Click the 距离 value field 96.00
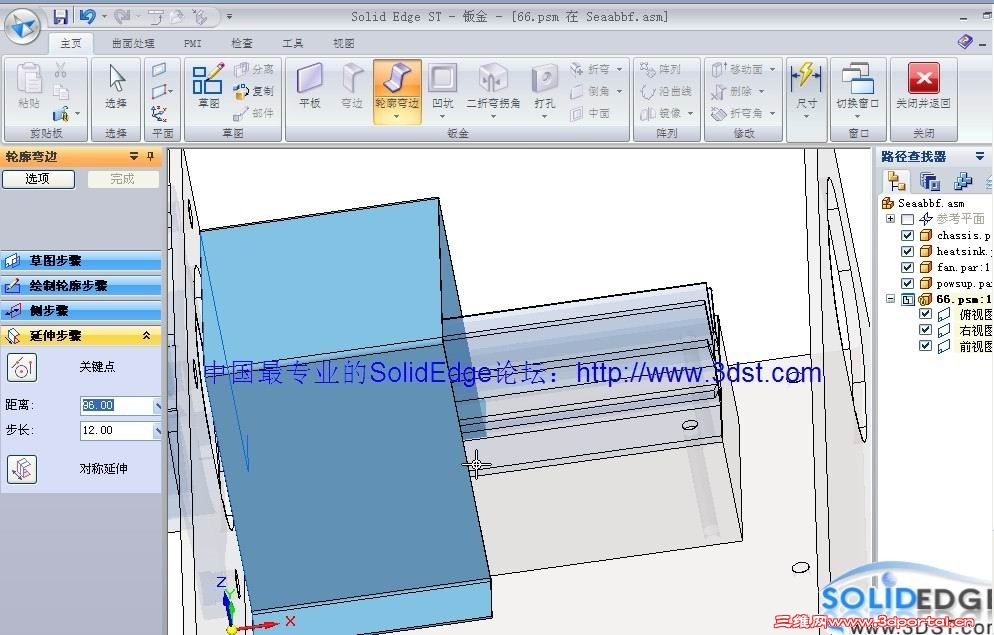The height and width of the screenshot is (635, 994). click(x=117, y=406)
